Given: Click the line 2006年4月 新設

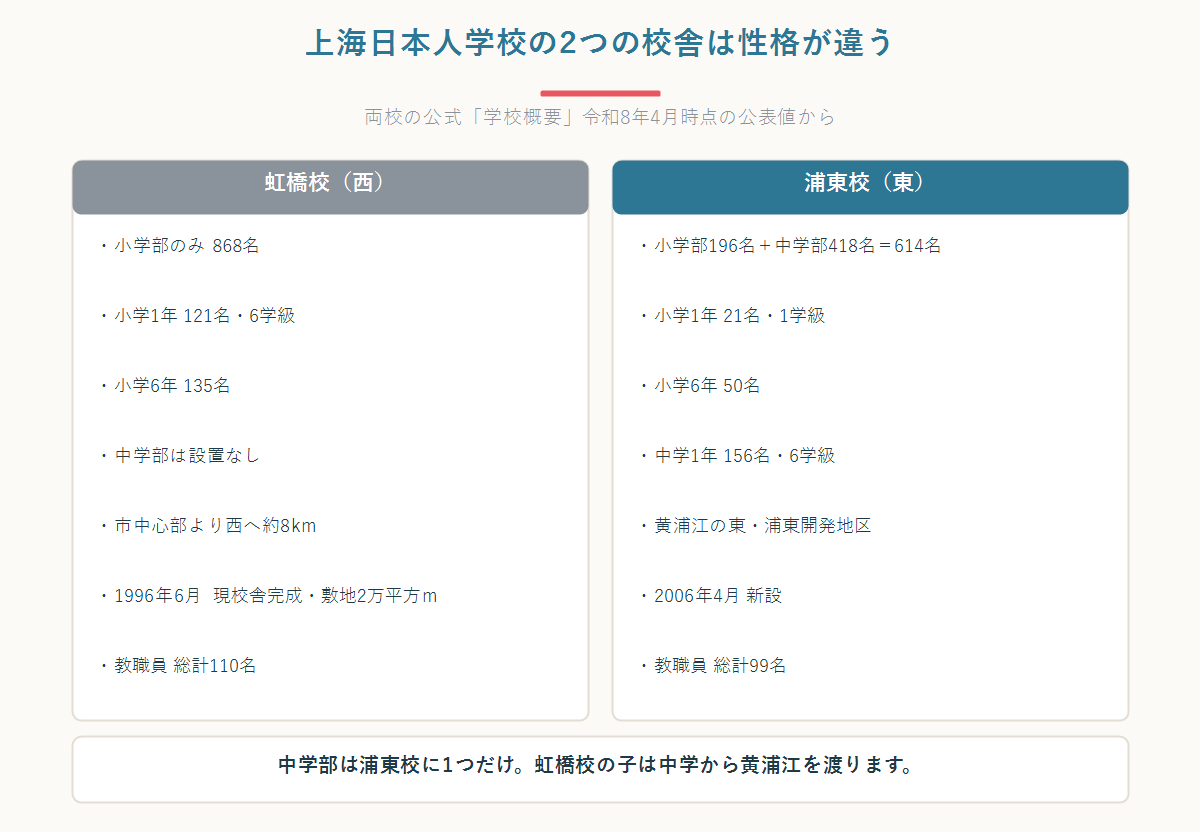Looking at the screenshot, I should click(x=710, y=595).
